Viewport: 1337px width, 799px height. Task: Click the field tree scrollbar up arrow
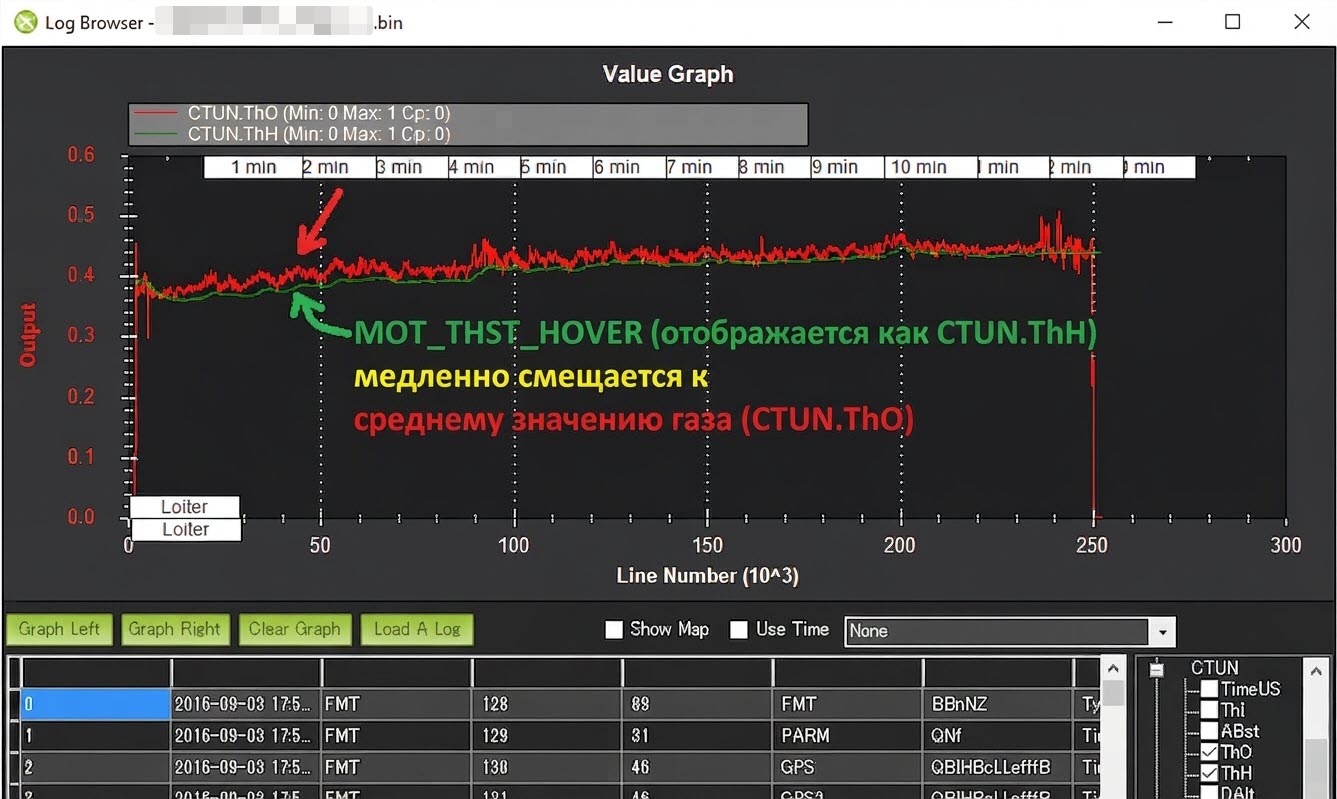[x=1315, y=673]
